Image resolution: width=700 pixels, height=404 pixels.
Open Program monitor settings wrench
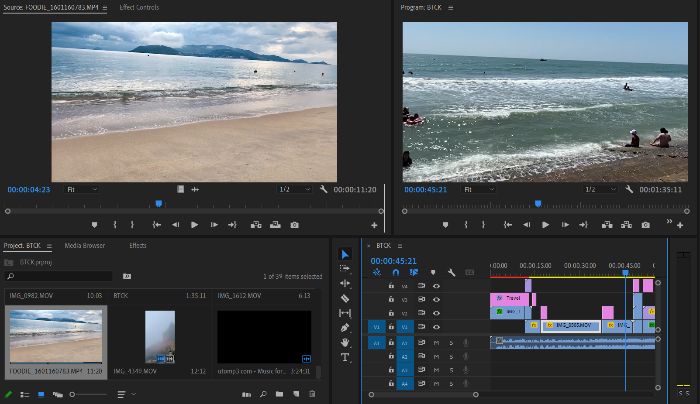tap(629, 189)
